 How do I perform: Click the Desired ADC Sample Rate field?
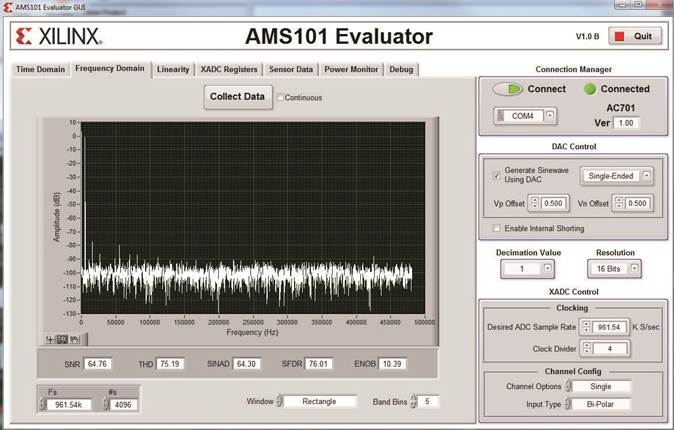pyautogui.click(x=610, y=327)
